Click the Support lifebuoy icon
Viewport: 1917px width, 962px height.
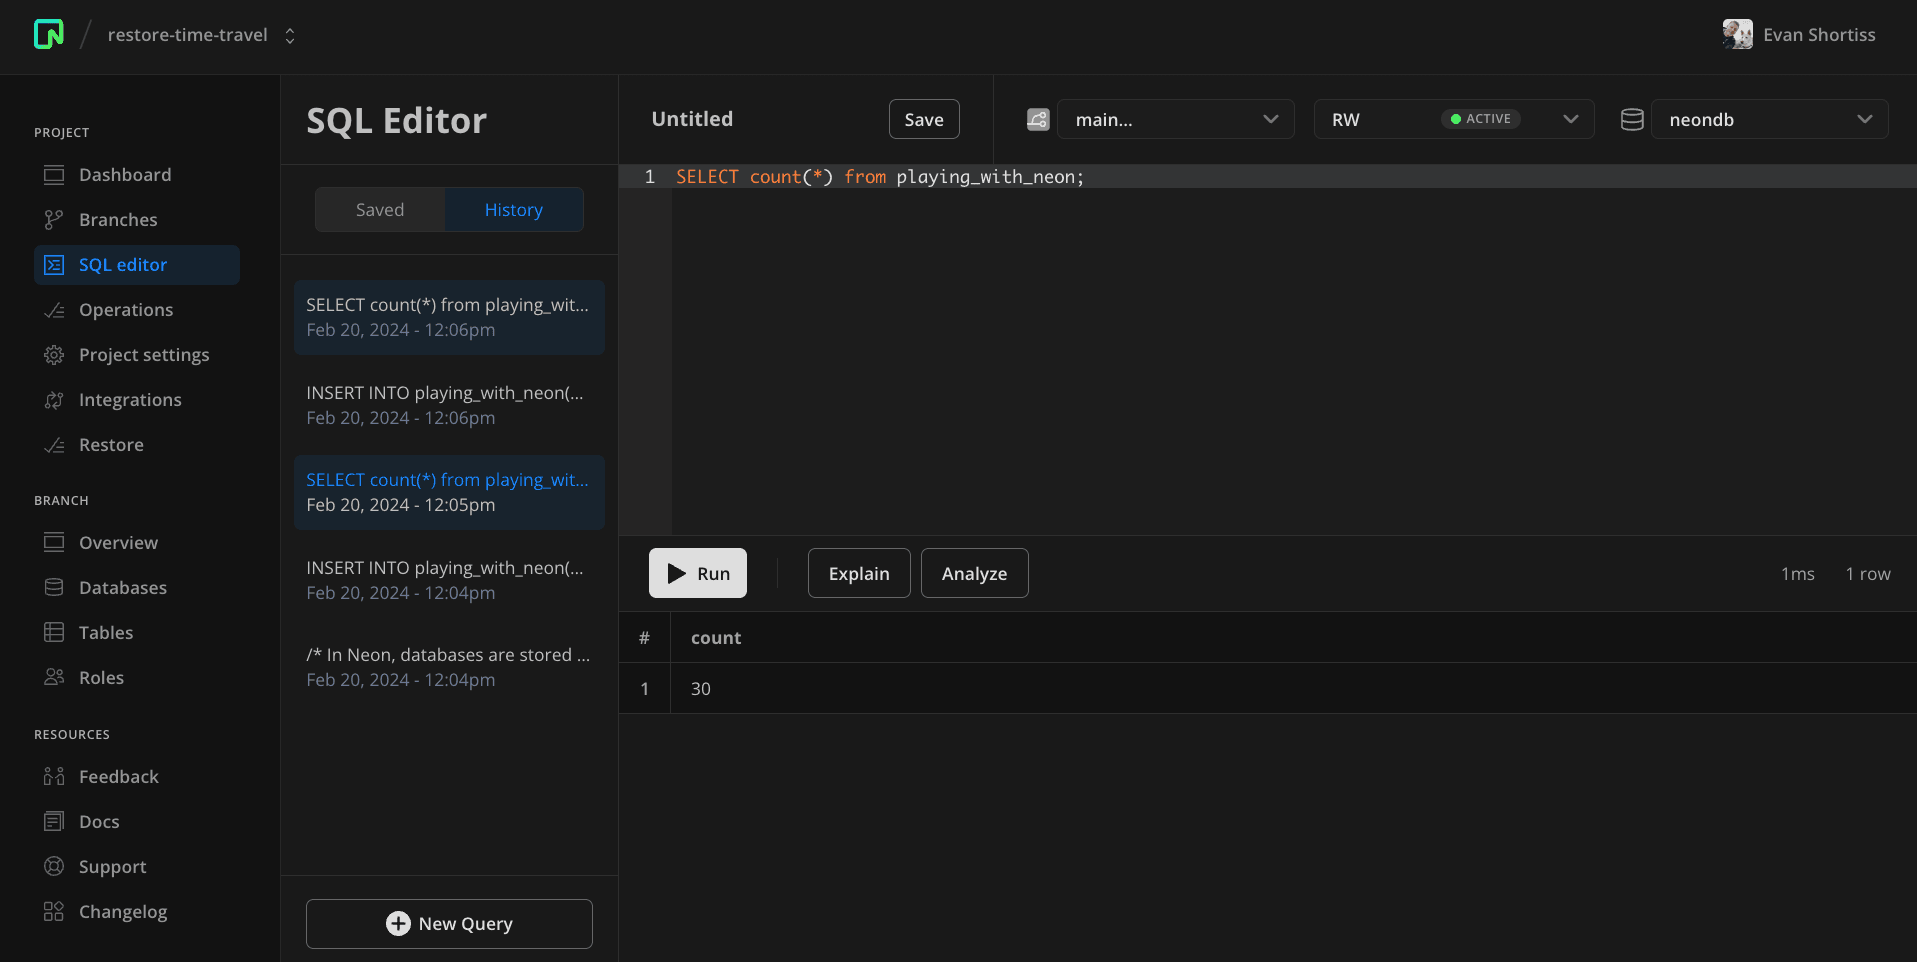click(x=54, y=867)
